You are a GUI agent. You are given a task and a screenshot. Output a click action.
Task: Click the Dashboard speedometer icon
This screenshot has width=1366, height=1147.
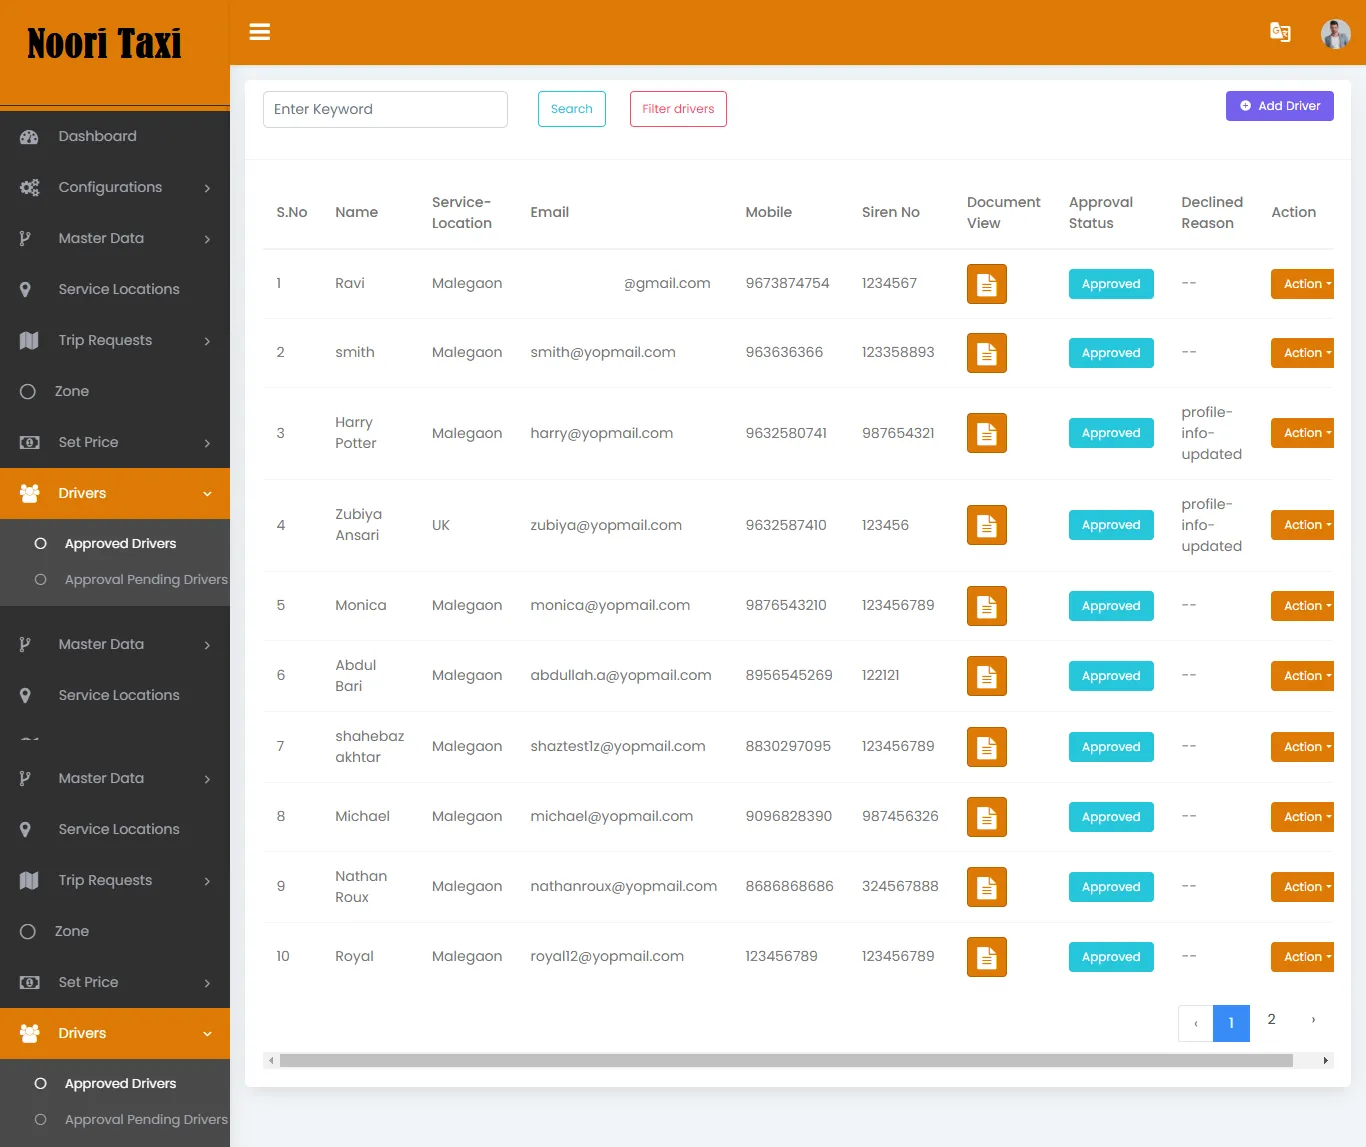pyautogui.click(x=28, y=136)
